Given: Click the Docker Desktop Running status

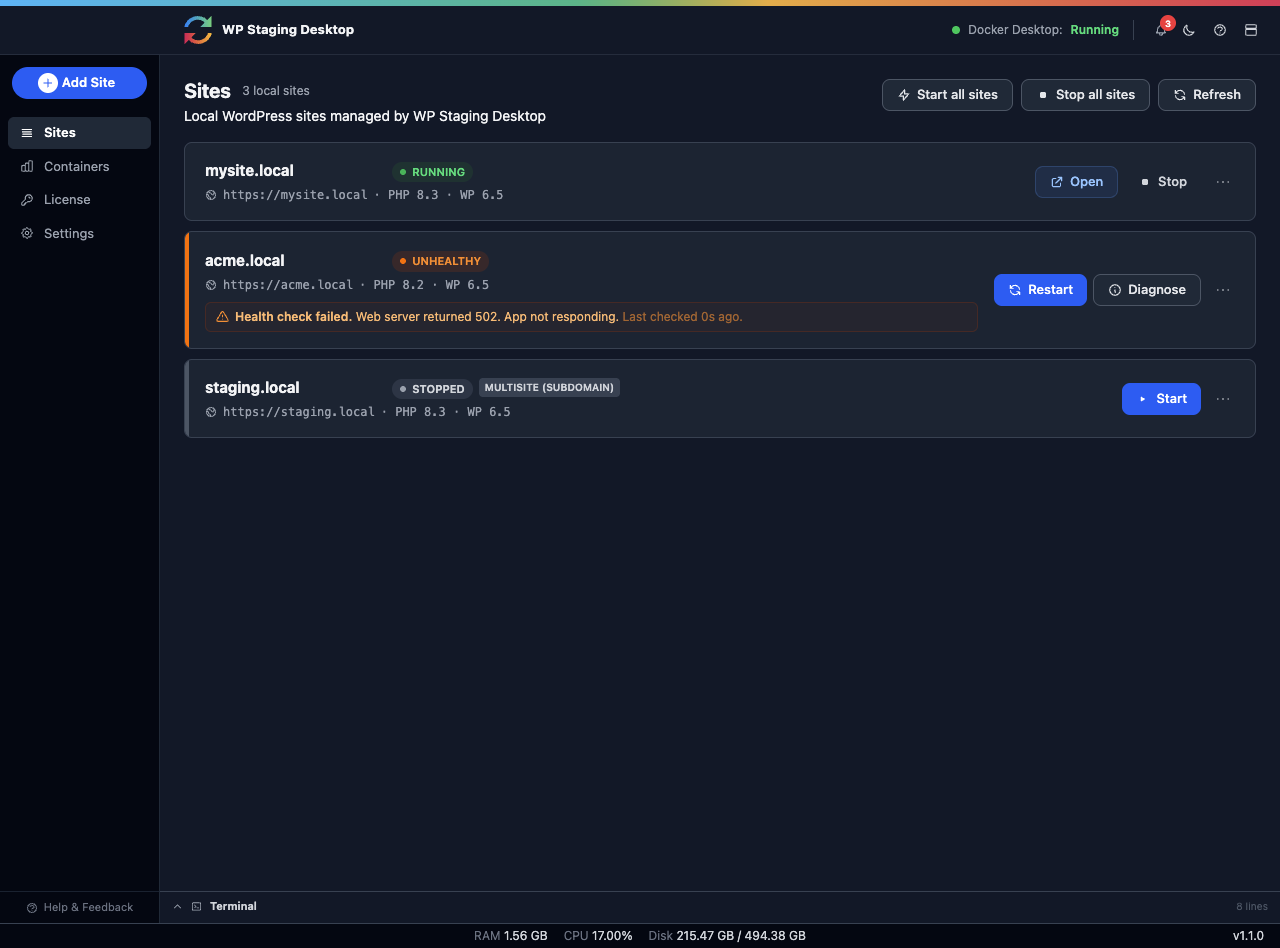Looking at the screenshot, I should (x=1035, y=30).
